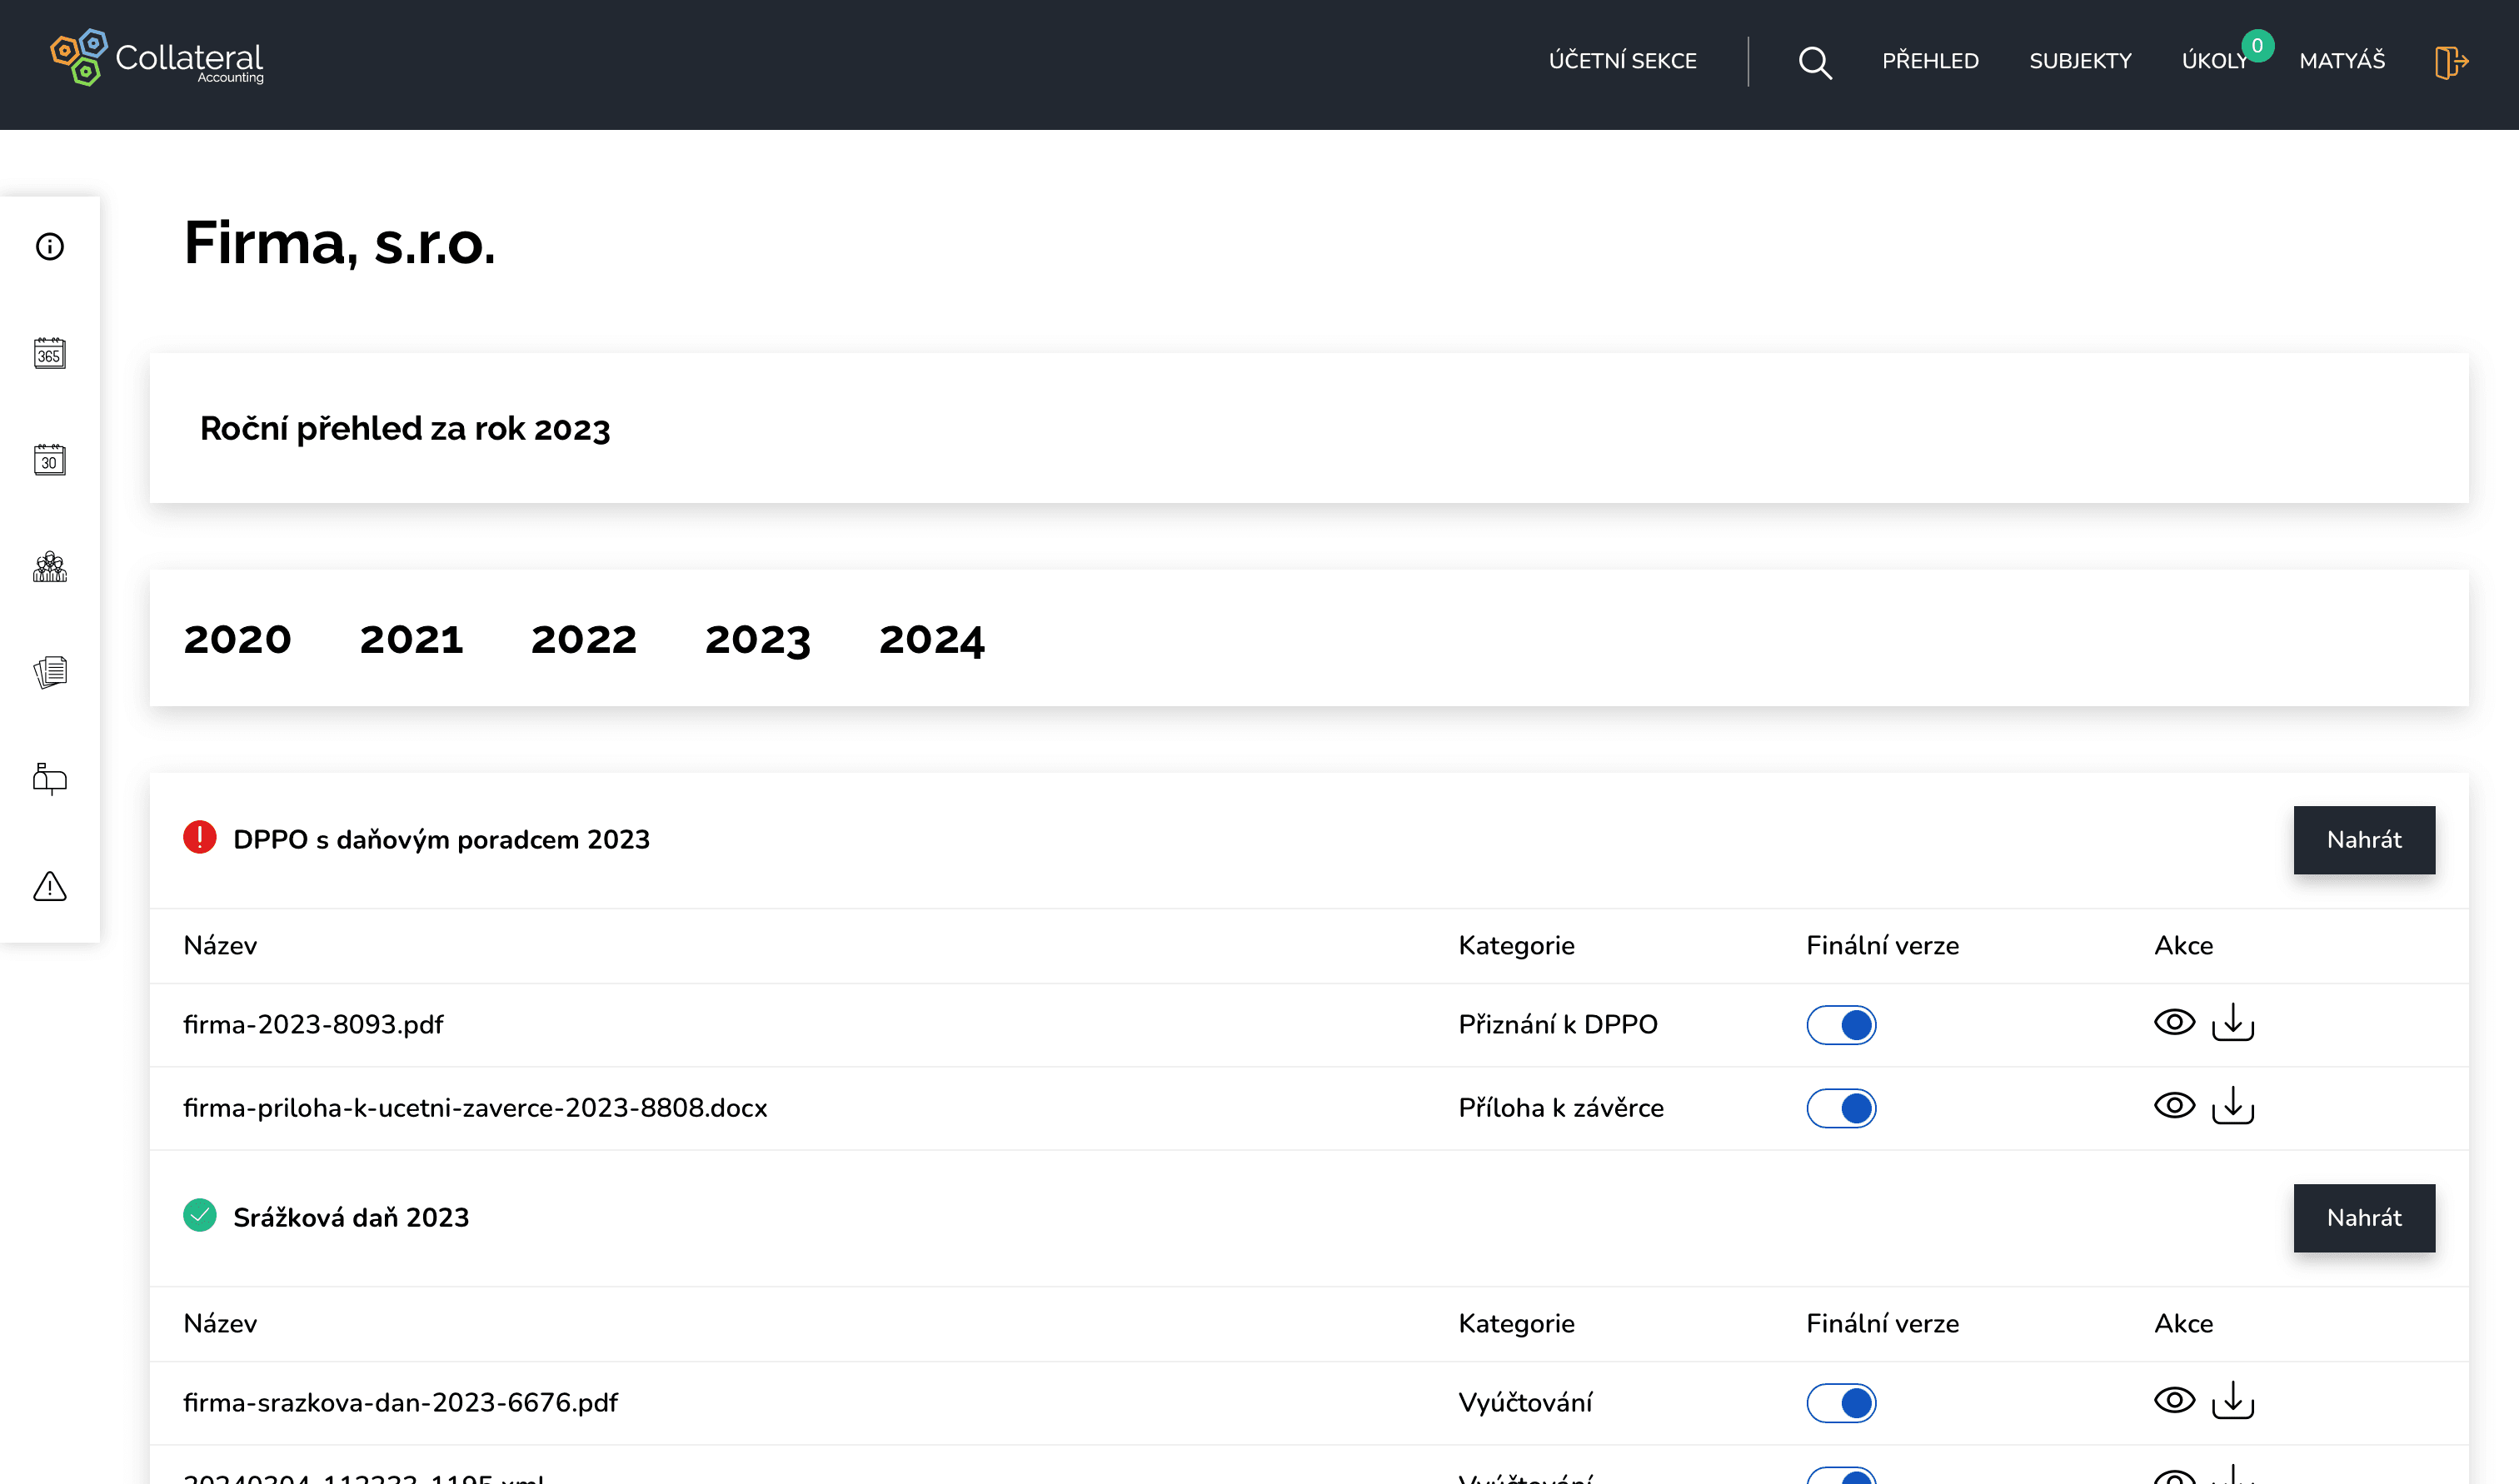This screenshot has height=1484, width=2519.
Task: Open the warning triangle sidebar icon
Action: click(x=50, y=886)
